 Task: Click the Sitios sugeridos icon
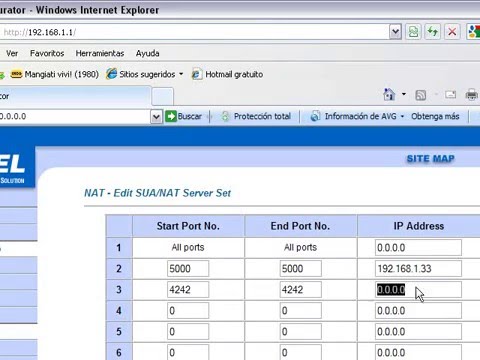(x=111, y=74)
